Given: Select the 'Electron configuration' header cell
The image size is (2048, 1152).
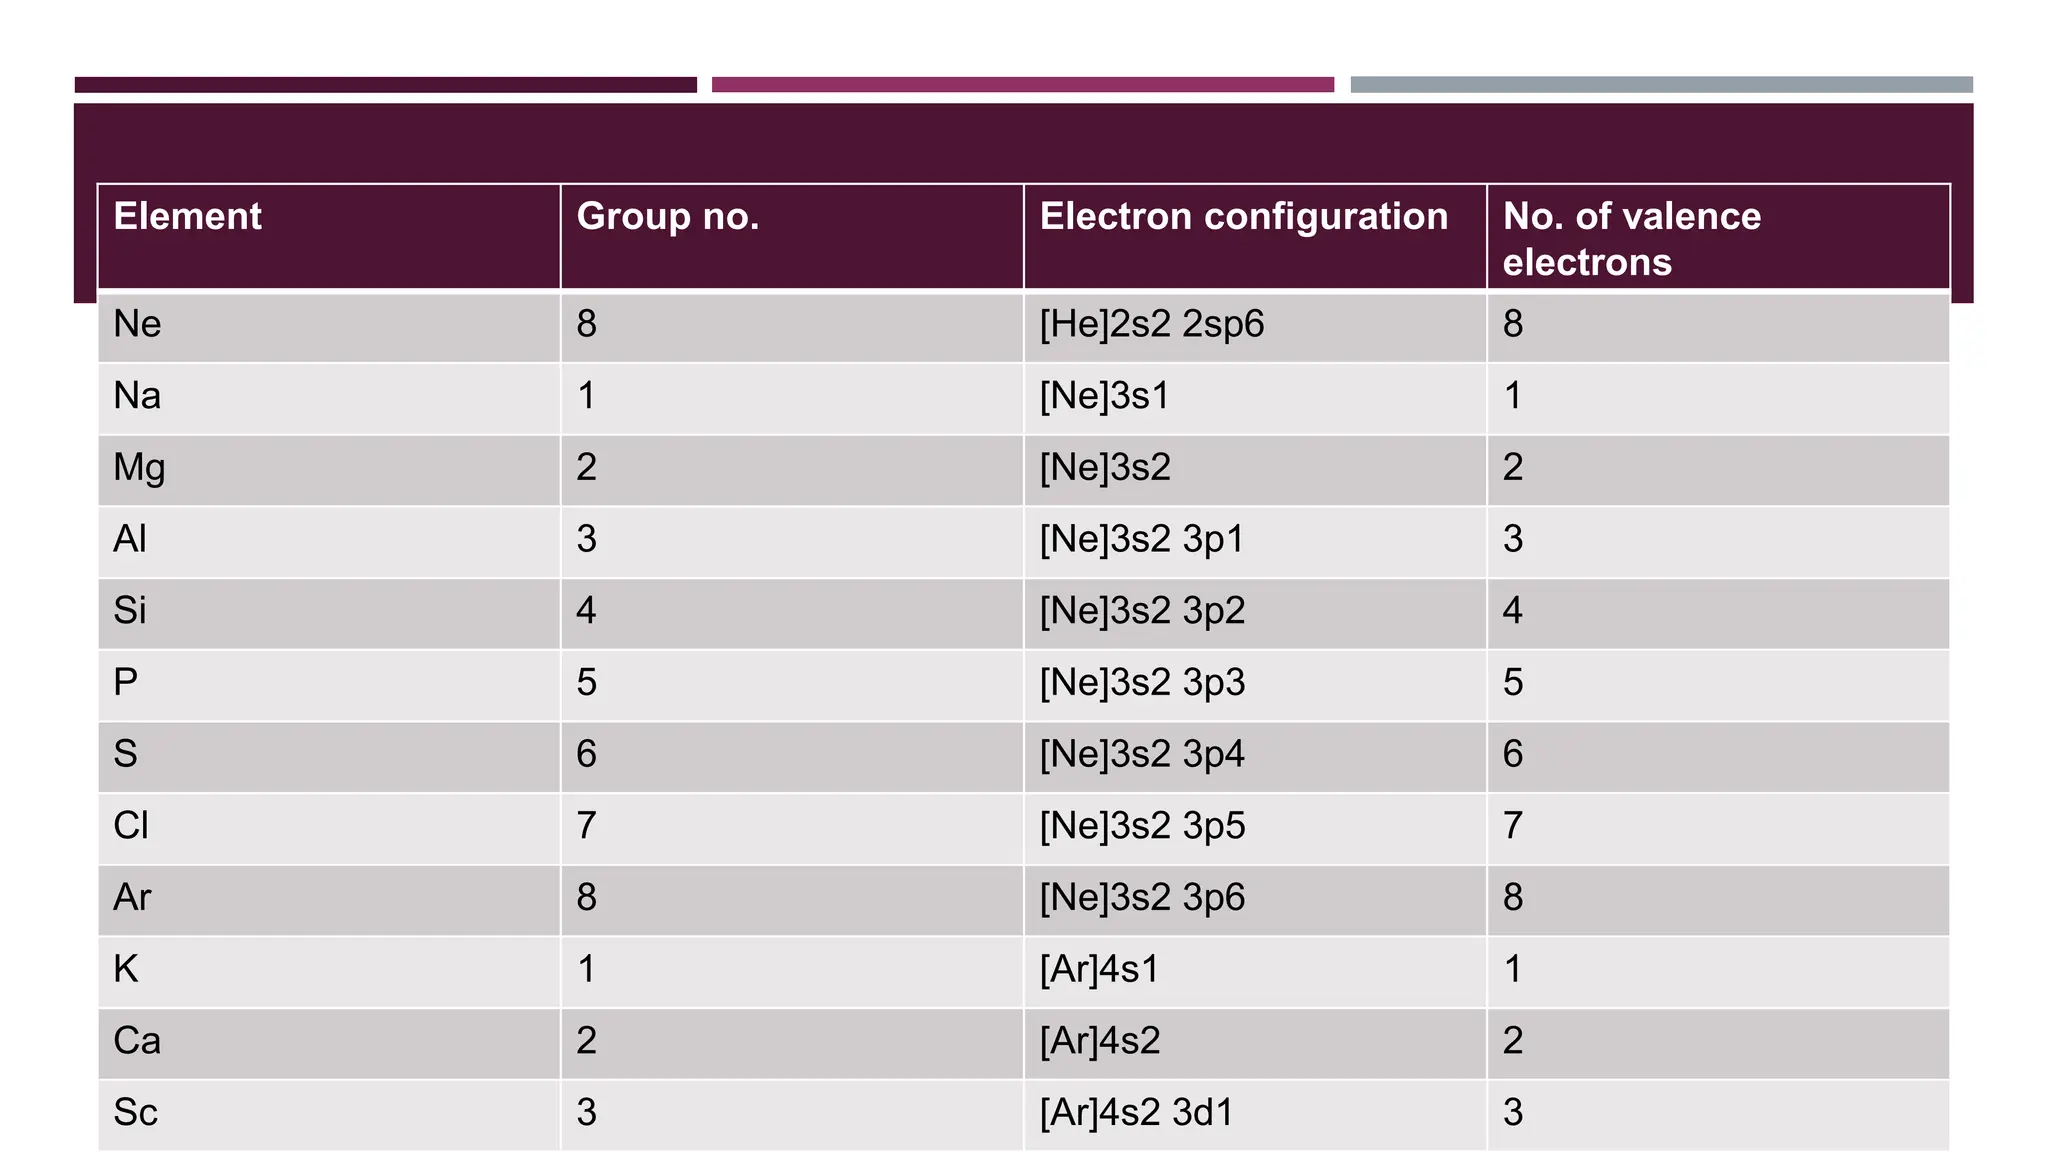Looking at the screenshot, I should point(1243,217).
